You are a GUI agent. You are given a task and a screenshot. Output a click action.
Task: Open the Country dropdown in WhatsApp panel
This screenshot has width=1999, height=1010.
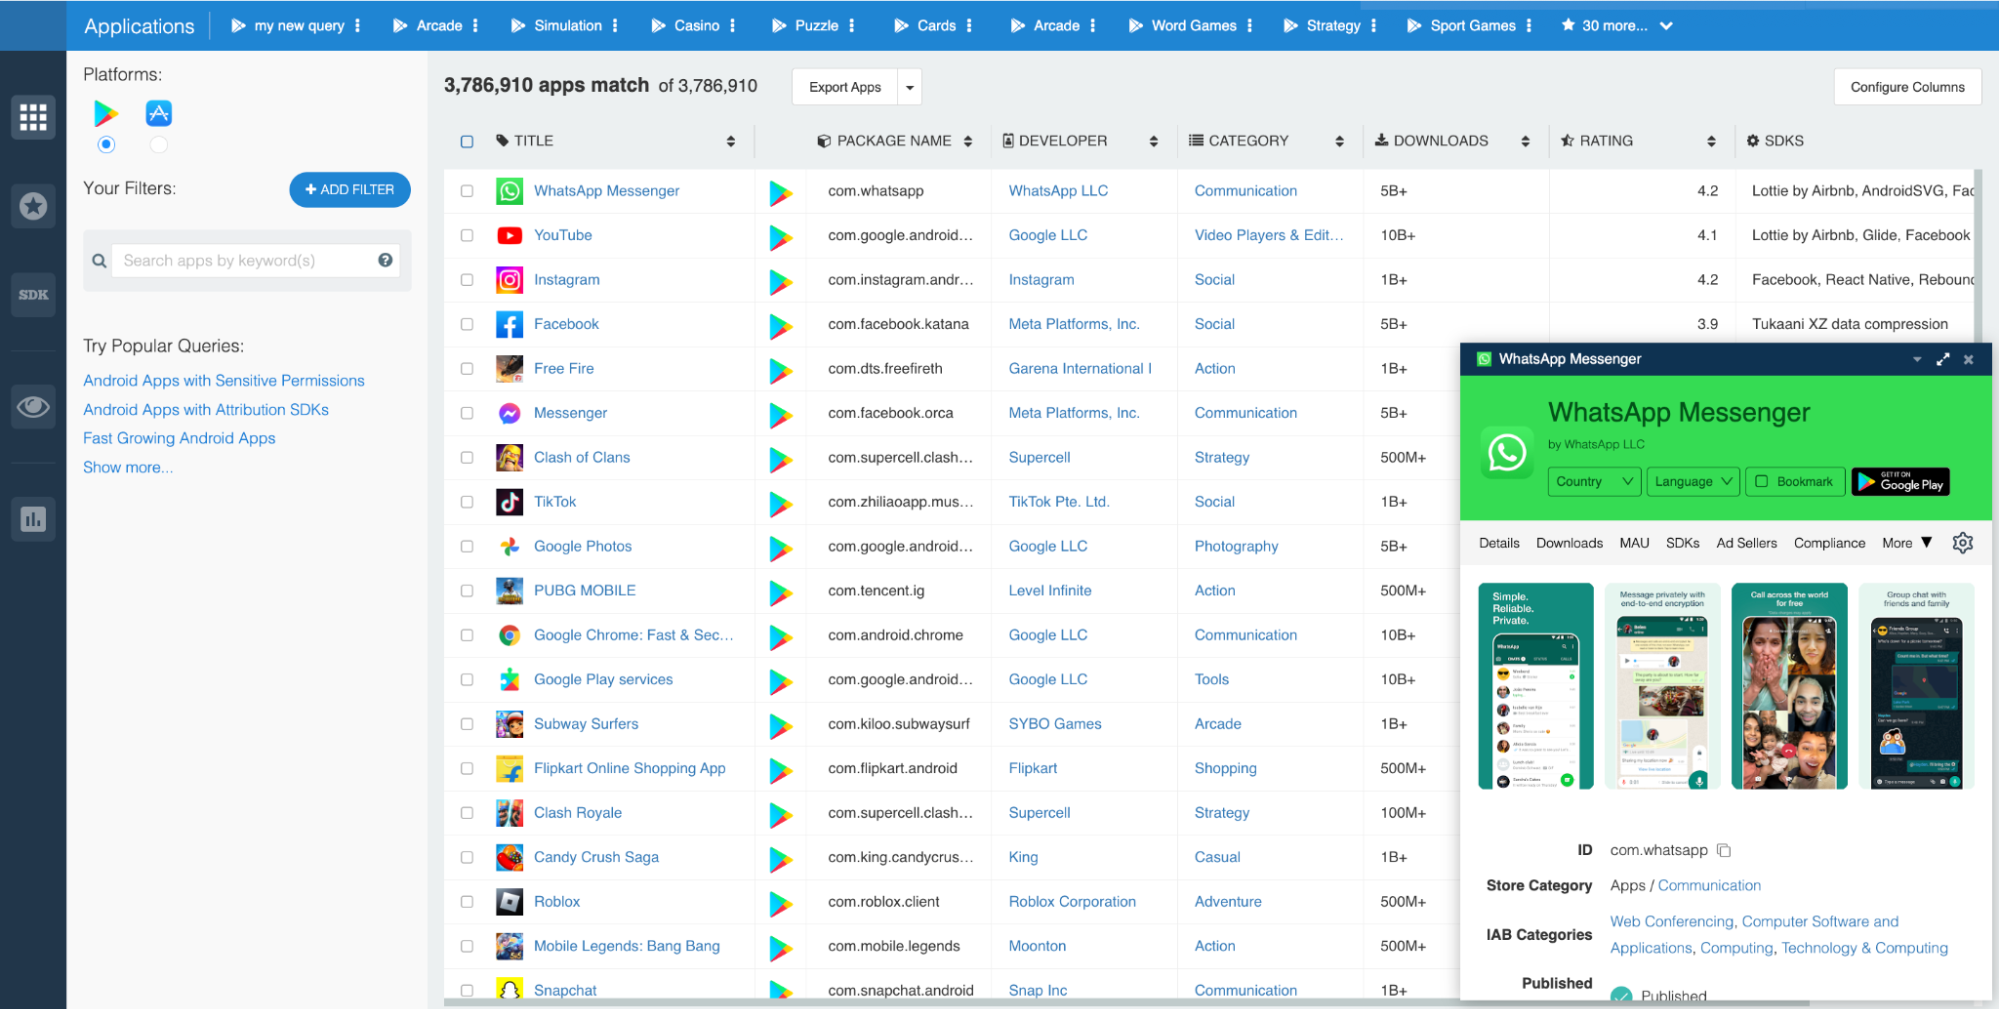1595,482
